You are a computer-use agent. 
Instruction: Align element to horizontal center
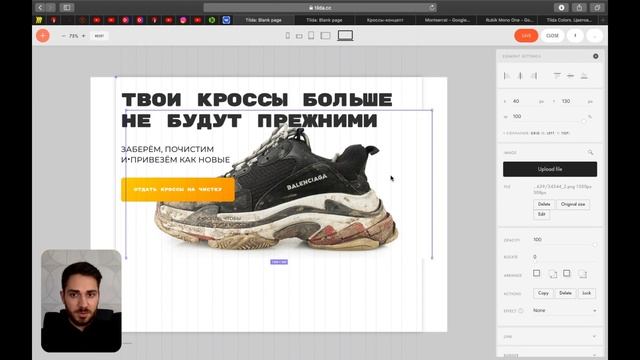pyautogui.click(x=520, y=76)
